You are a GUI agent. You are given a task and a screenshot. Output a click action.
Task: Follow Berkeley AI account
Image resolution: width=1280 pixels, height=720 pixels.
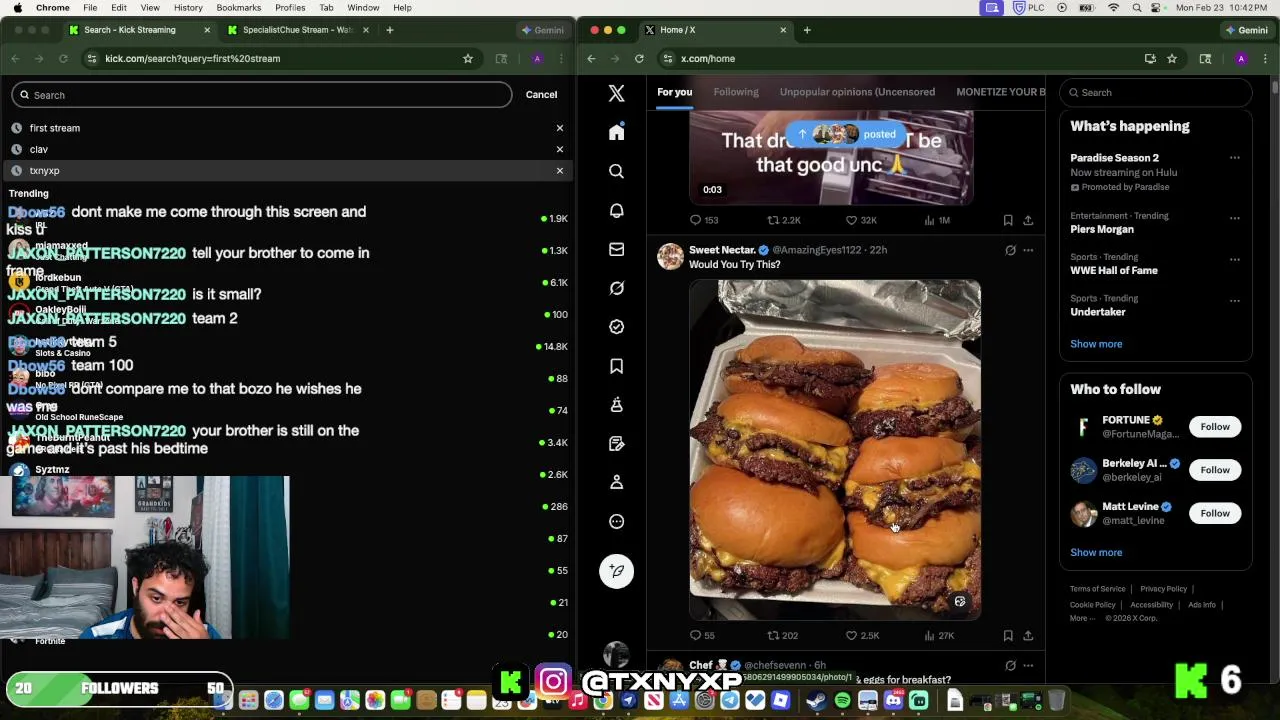tap(1215, 470)
